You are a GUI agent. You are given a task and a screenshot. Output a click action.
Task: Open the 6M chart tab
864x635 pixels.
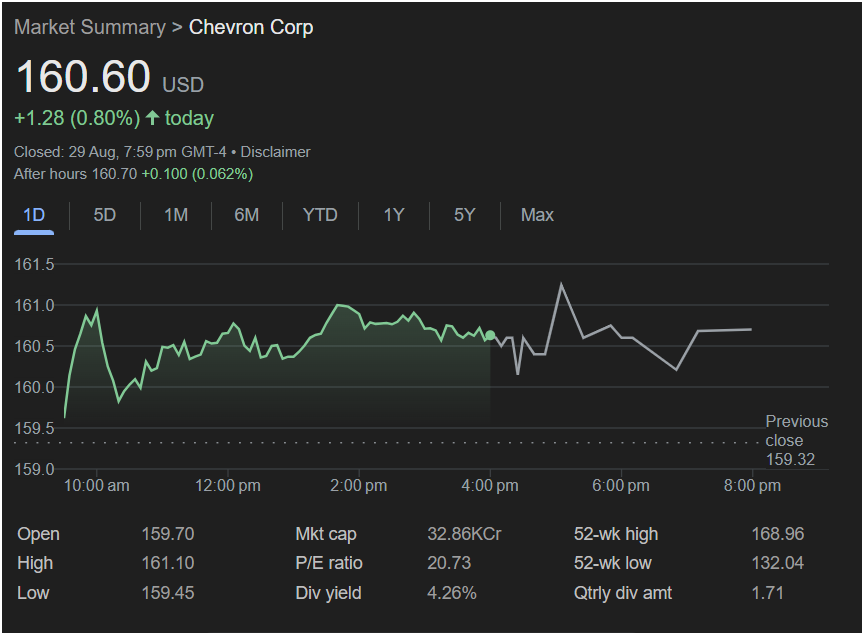[x=247, y=215]
